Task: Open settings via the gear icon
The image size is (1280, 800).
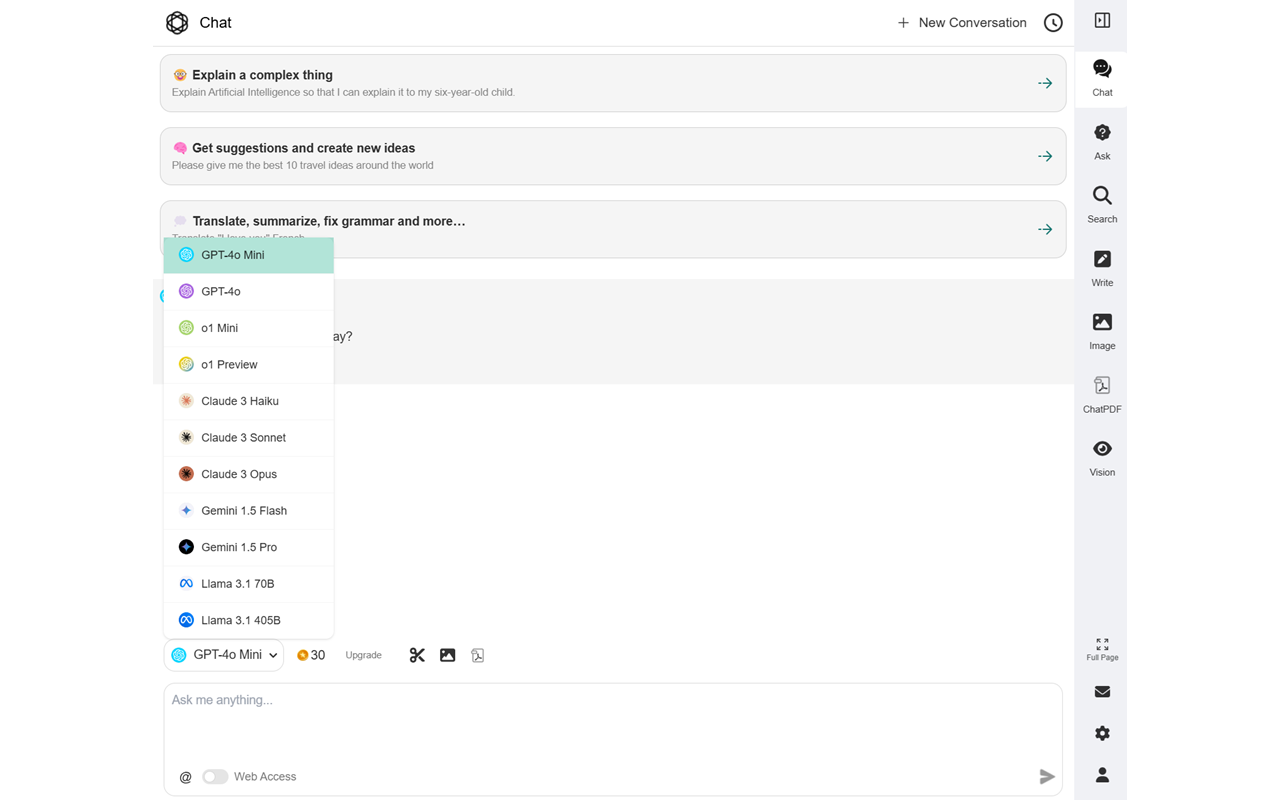Action: point(1101,733)
